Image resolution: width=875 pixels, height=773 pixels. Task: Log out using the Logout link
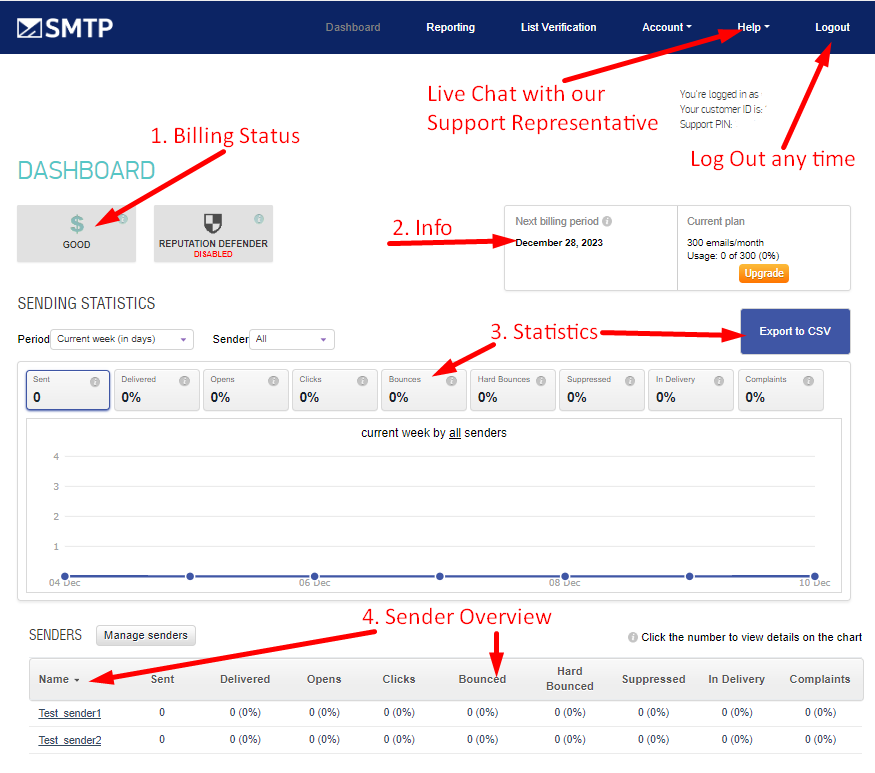[x=833, y=27]
